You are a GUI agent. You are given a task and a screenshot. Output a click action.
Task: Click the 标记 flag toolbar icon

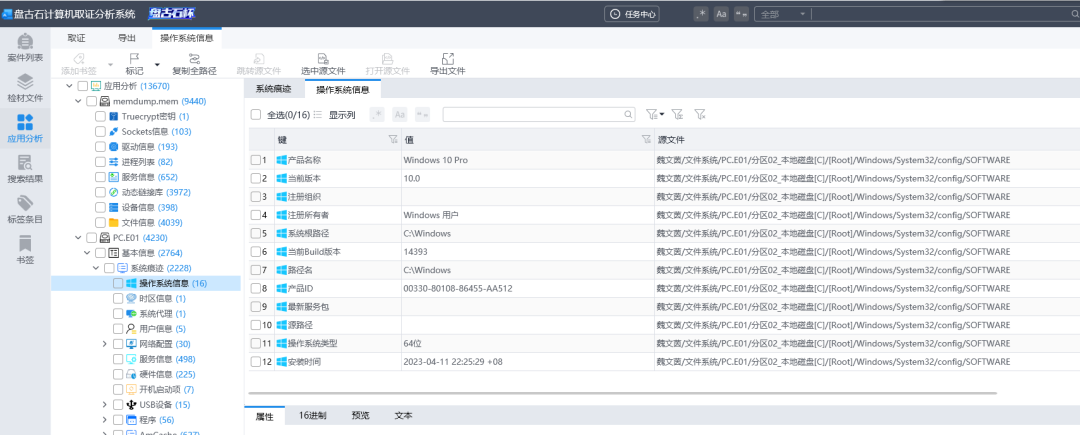pyautogui.click(x=134, y=59)
